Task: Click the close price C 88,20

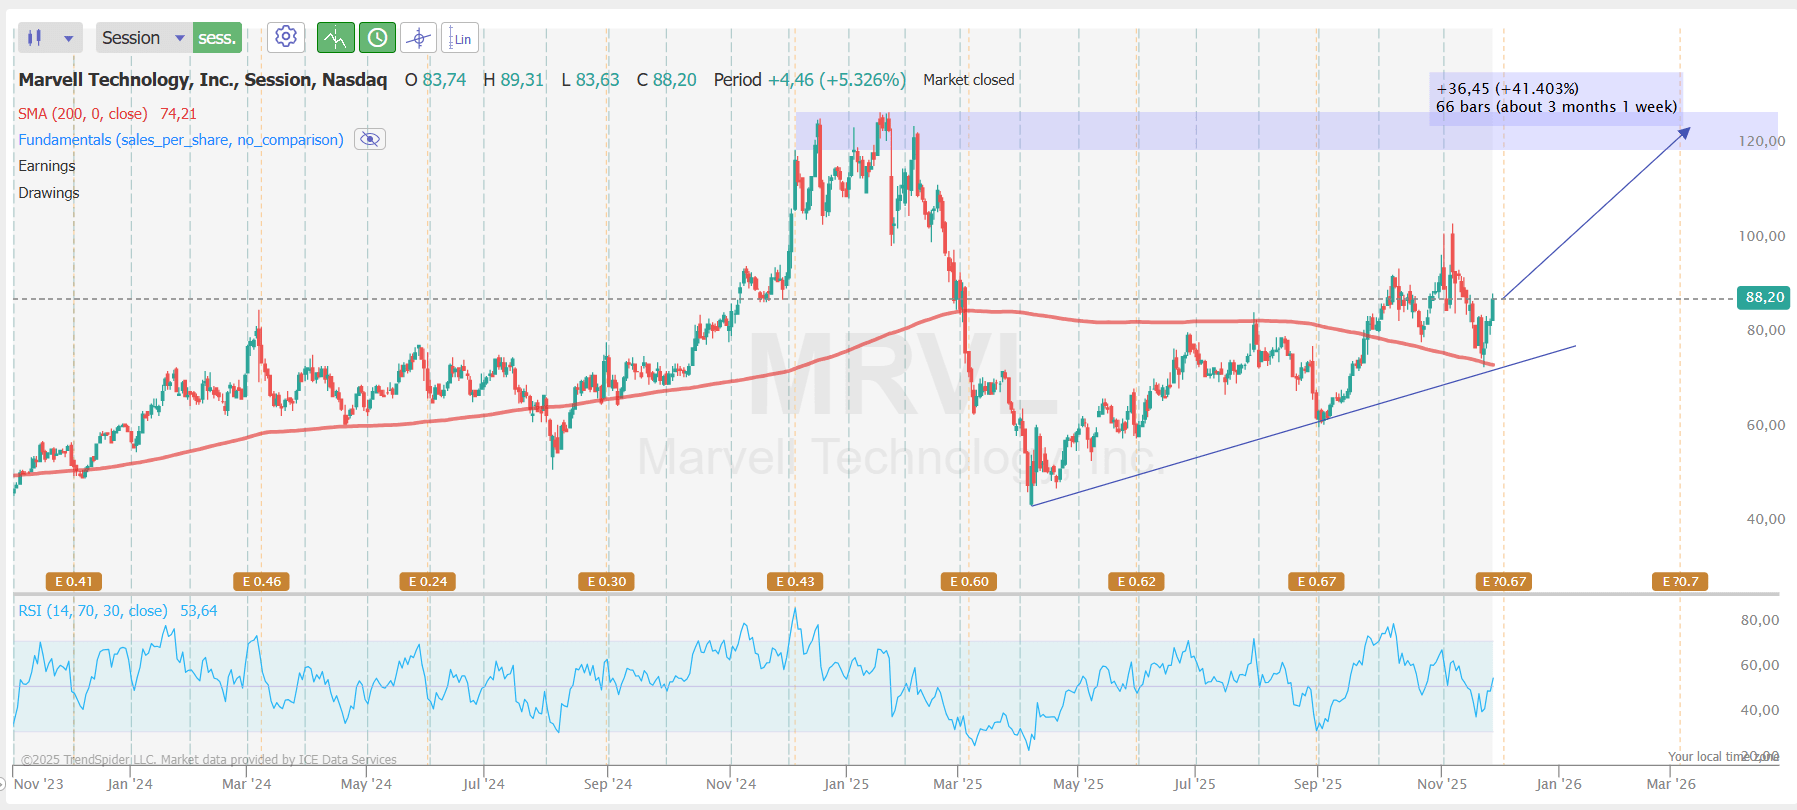Action: 667,80
